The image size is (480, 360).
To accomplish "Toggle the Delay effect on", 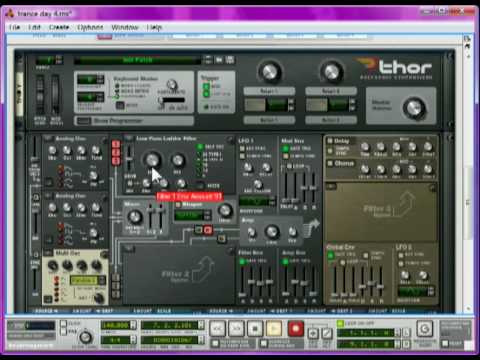I will click(x=330, y=141).
